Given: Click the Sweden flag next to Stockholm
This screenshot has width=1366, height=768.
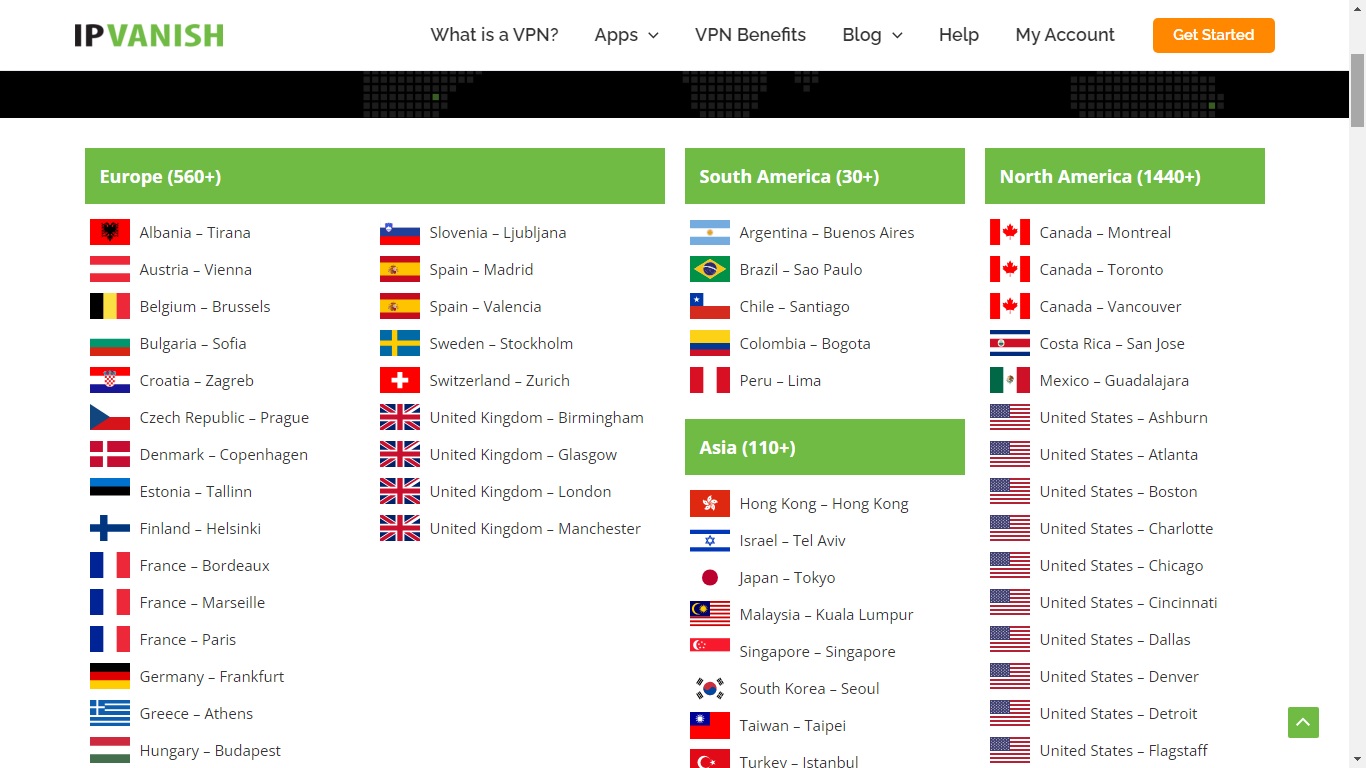Looking at the screenshot, I should tap(399, 343).
